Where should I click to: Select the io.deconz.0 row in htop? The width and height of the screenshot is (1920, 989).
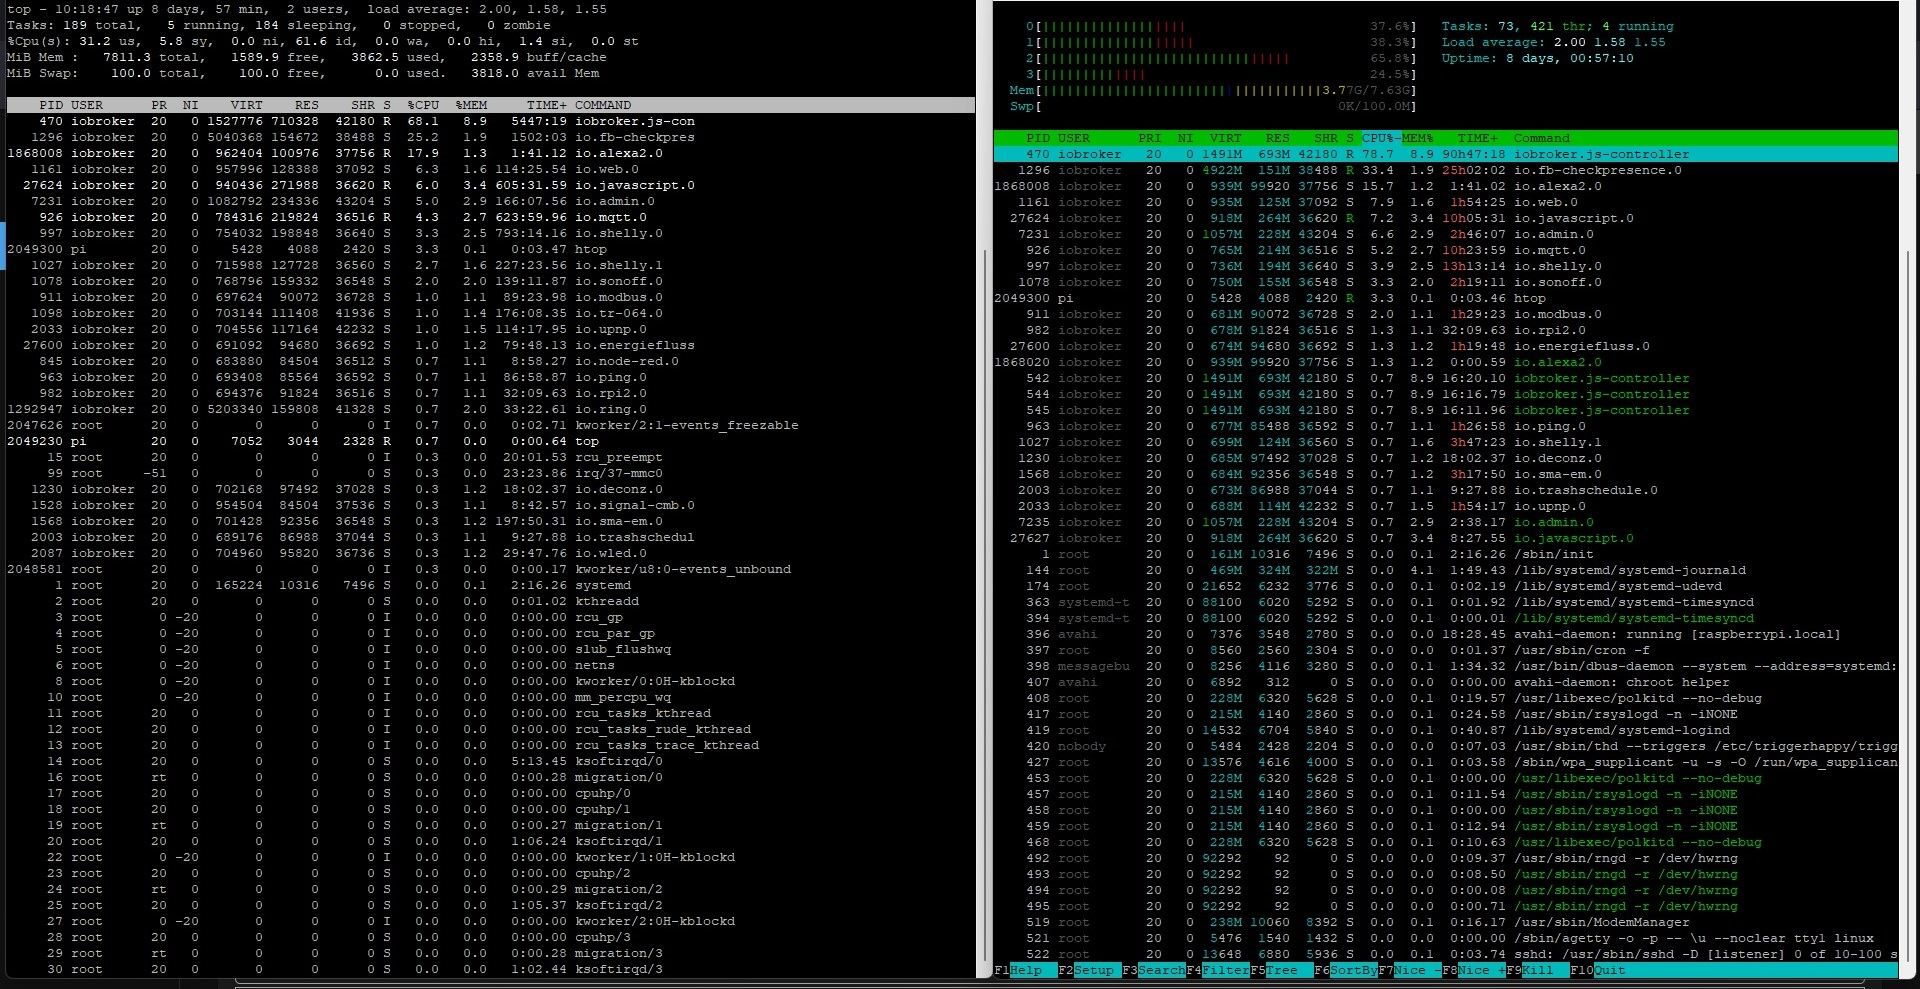tap(1445, 458)
